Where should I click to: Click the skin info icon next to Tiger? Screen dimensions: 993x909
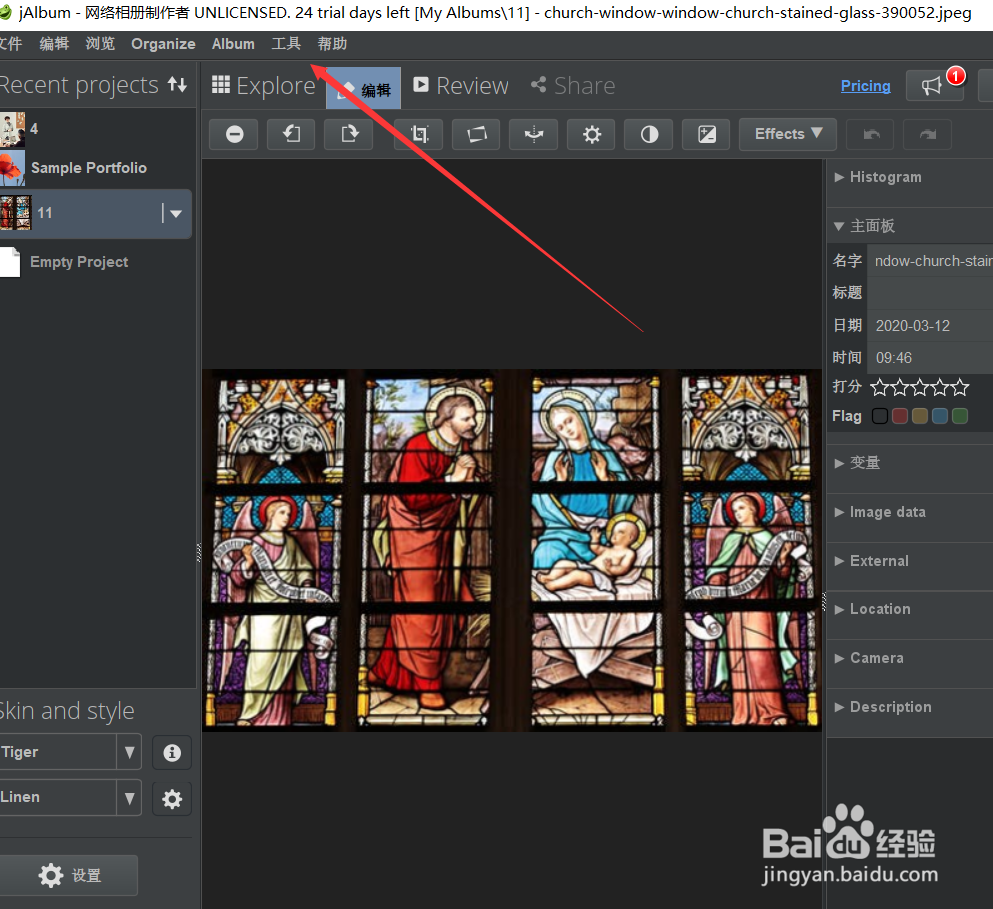point(172,753)
